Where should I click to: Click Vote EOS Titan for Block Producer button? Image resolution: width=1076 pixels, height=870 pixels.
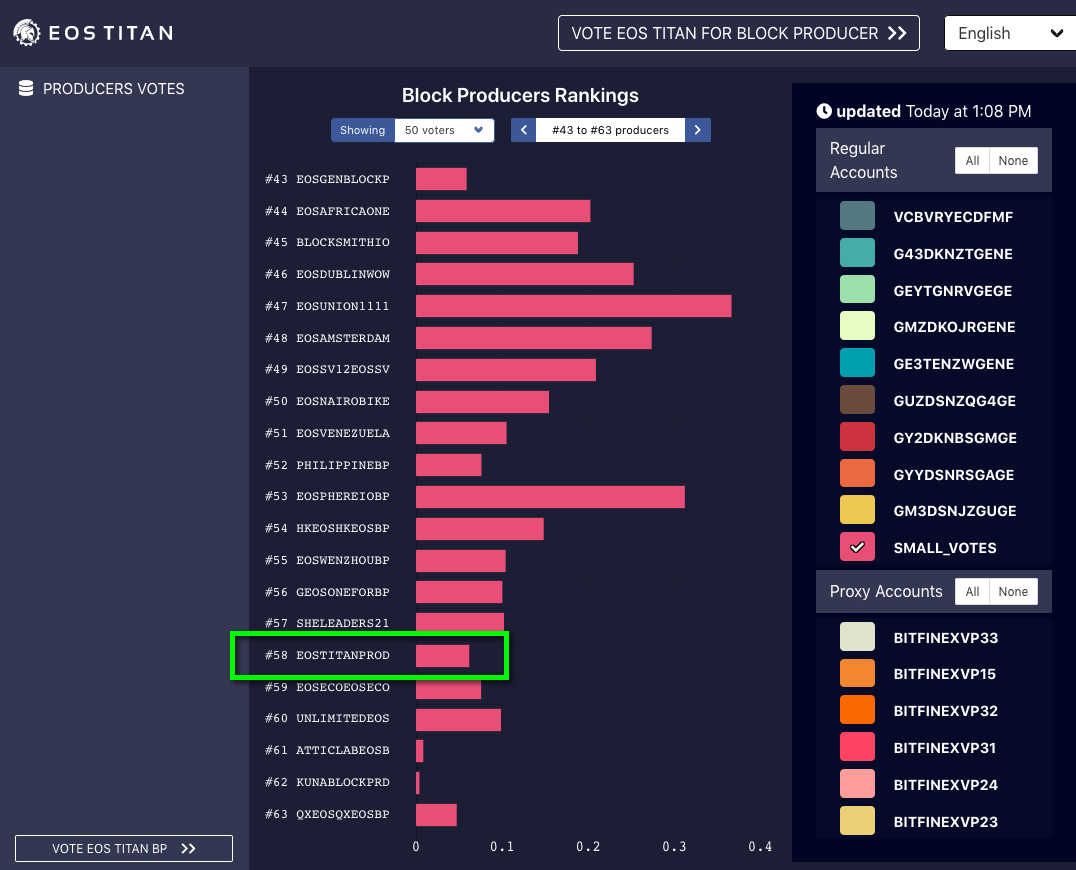738,33
